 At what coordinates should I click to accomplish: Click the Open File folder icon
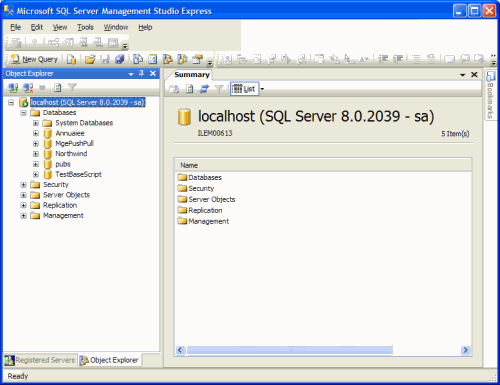coord(89,59)
